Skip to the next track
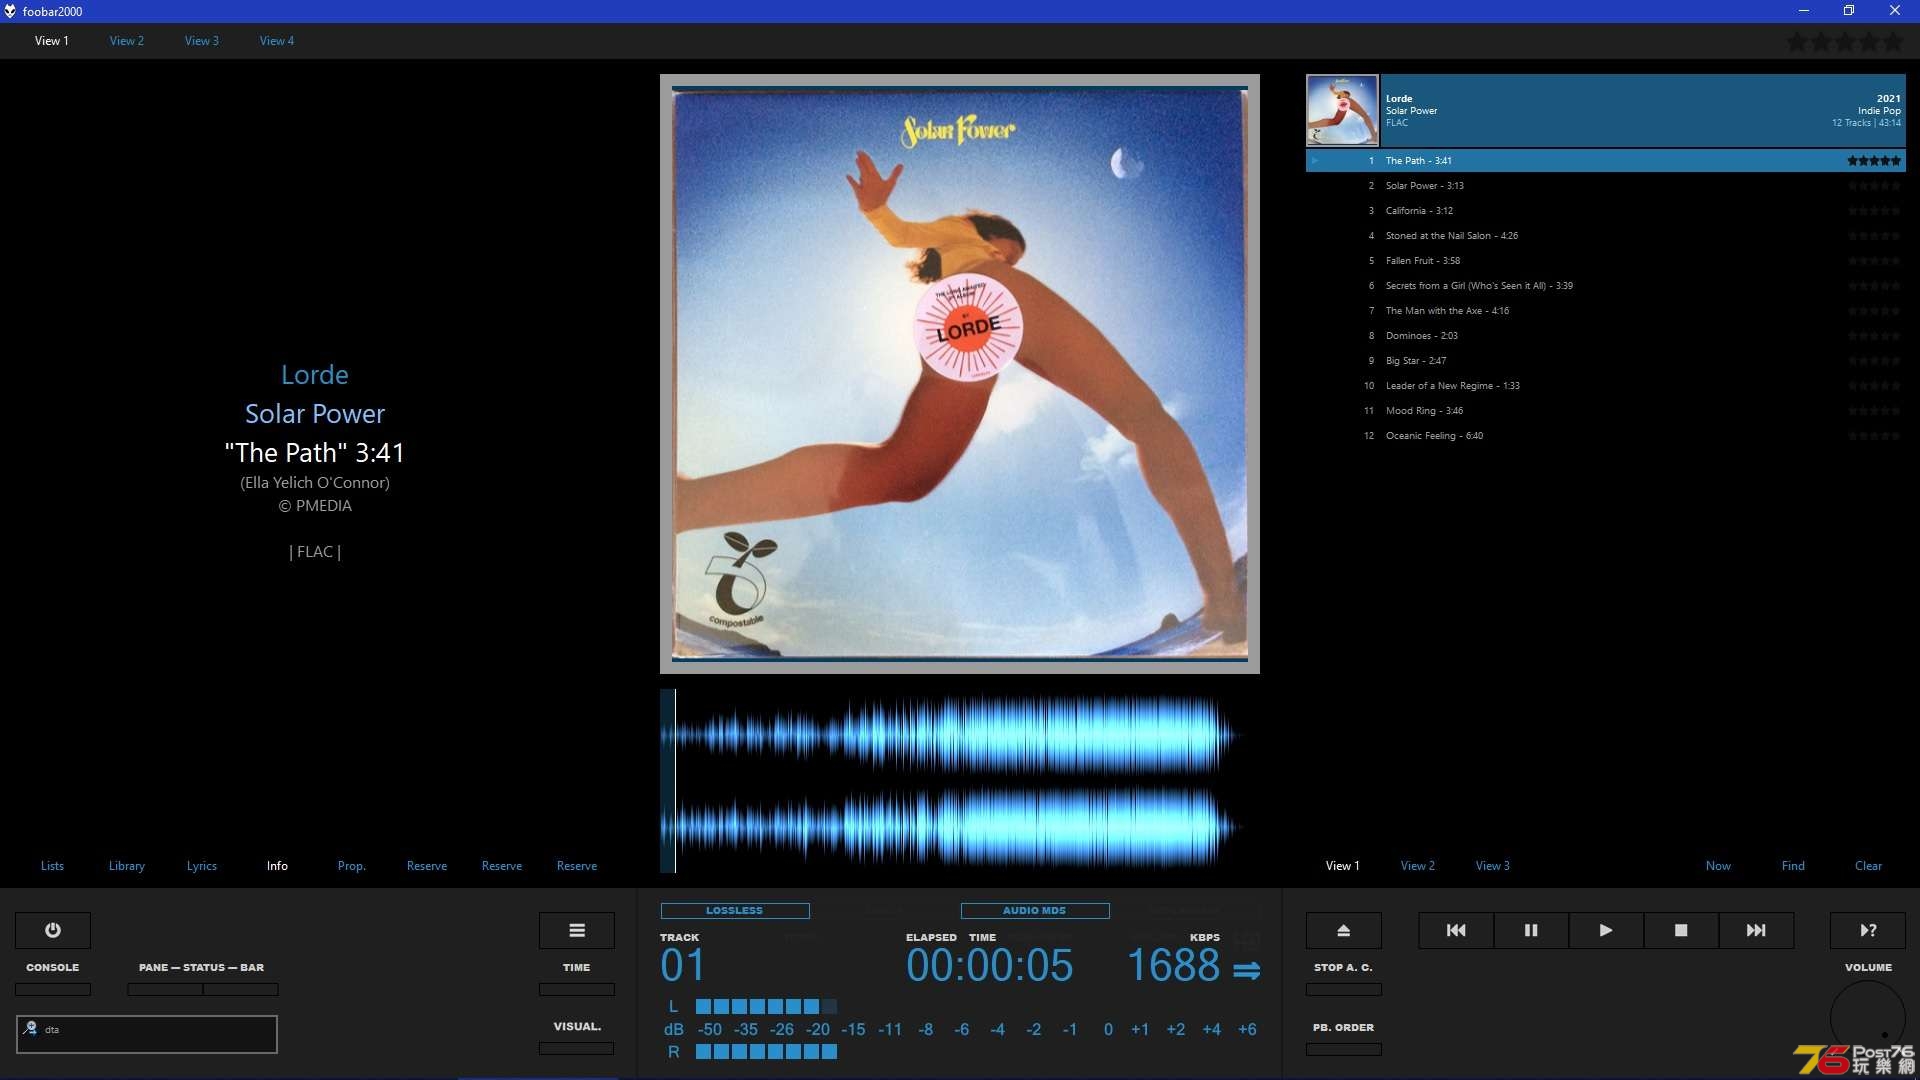 [x=1756, y=930]
